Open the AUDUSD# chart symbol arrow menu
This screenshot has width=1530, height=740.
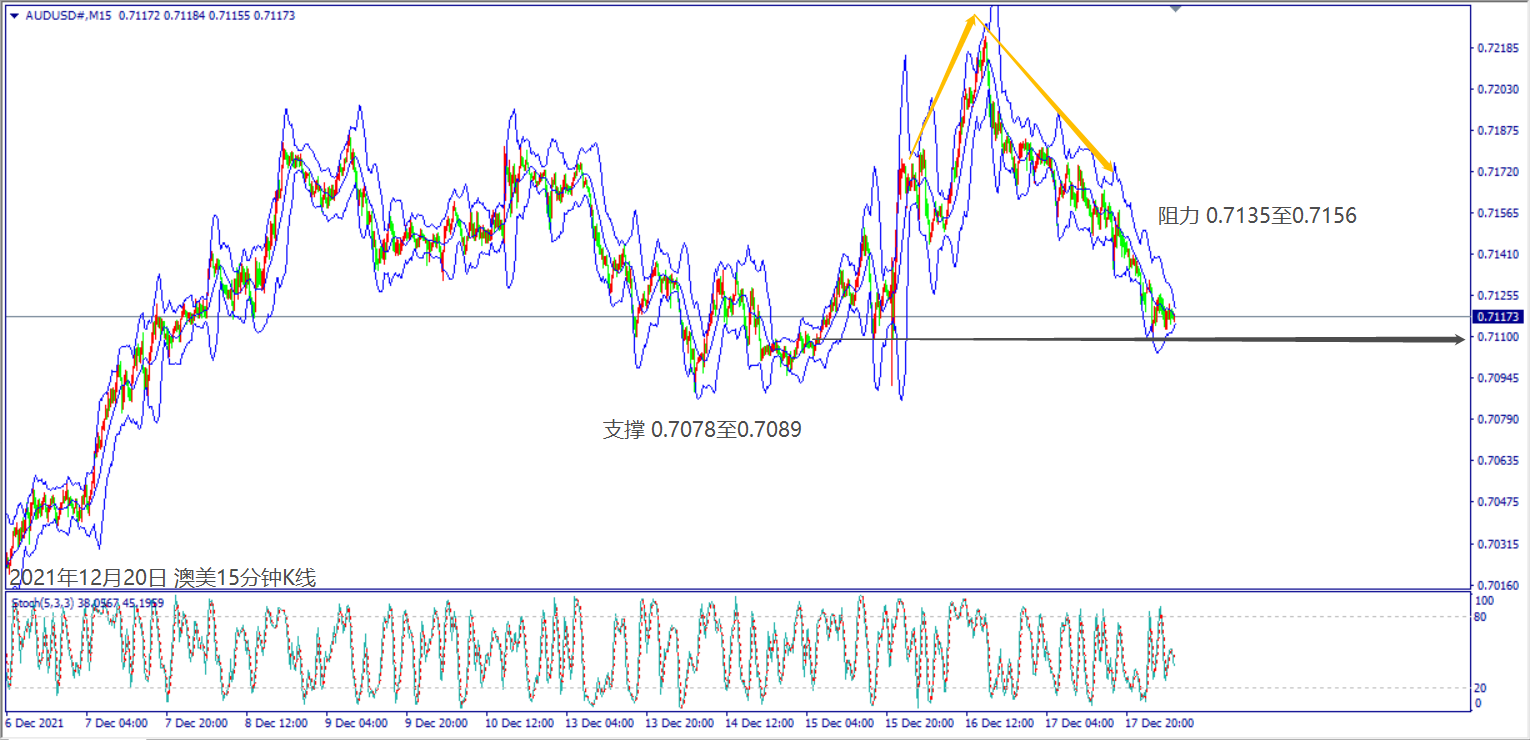click(14, 16)
